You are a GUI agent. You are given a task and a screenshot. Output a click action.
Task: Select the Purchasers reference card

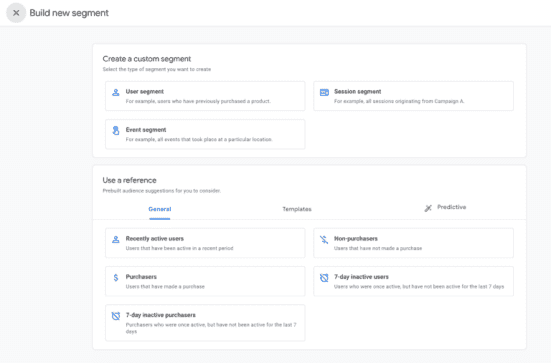pos(205,281)
